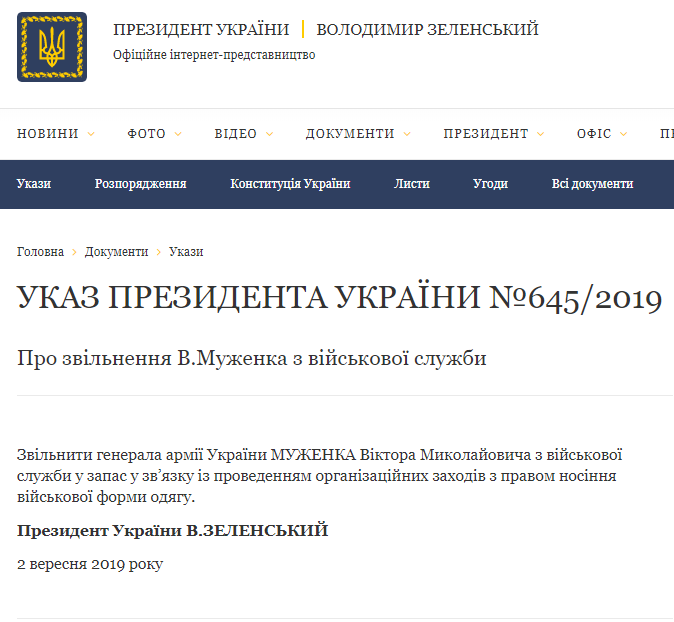Select the Конституція України submenu tab
674x622 pixels.
(x=290, y=184)
